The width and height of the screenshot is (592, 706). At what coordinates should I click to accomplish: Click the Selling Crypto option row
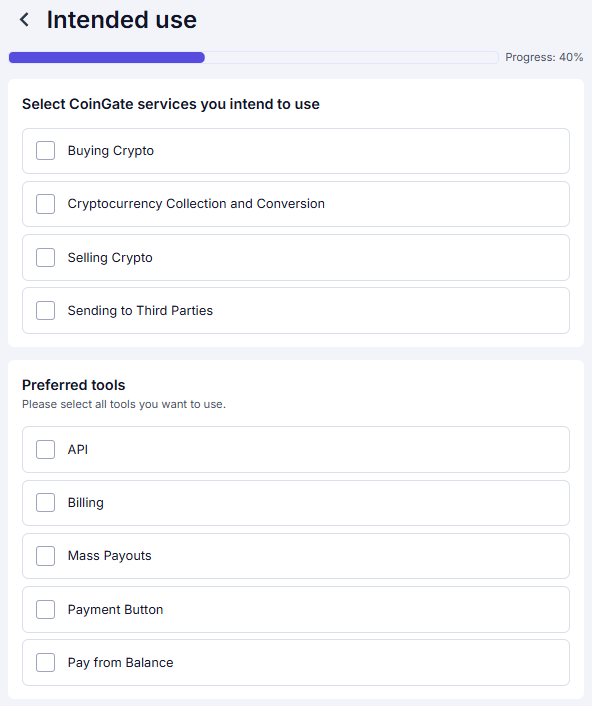tap(296, 258)
